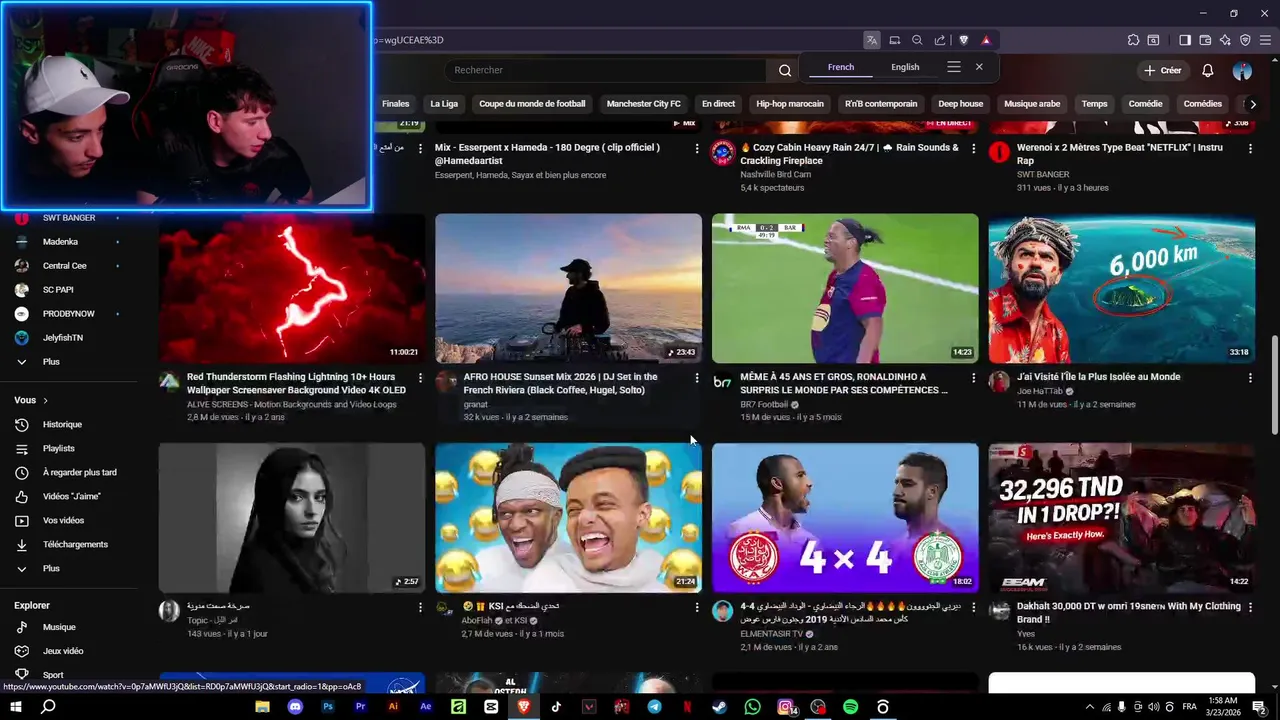This screenshot has width=1280, height=720.
Task: Open translation options hamburger menu
Action: pyautogui.click(x=954, y=67)
